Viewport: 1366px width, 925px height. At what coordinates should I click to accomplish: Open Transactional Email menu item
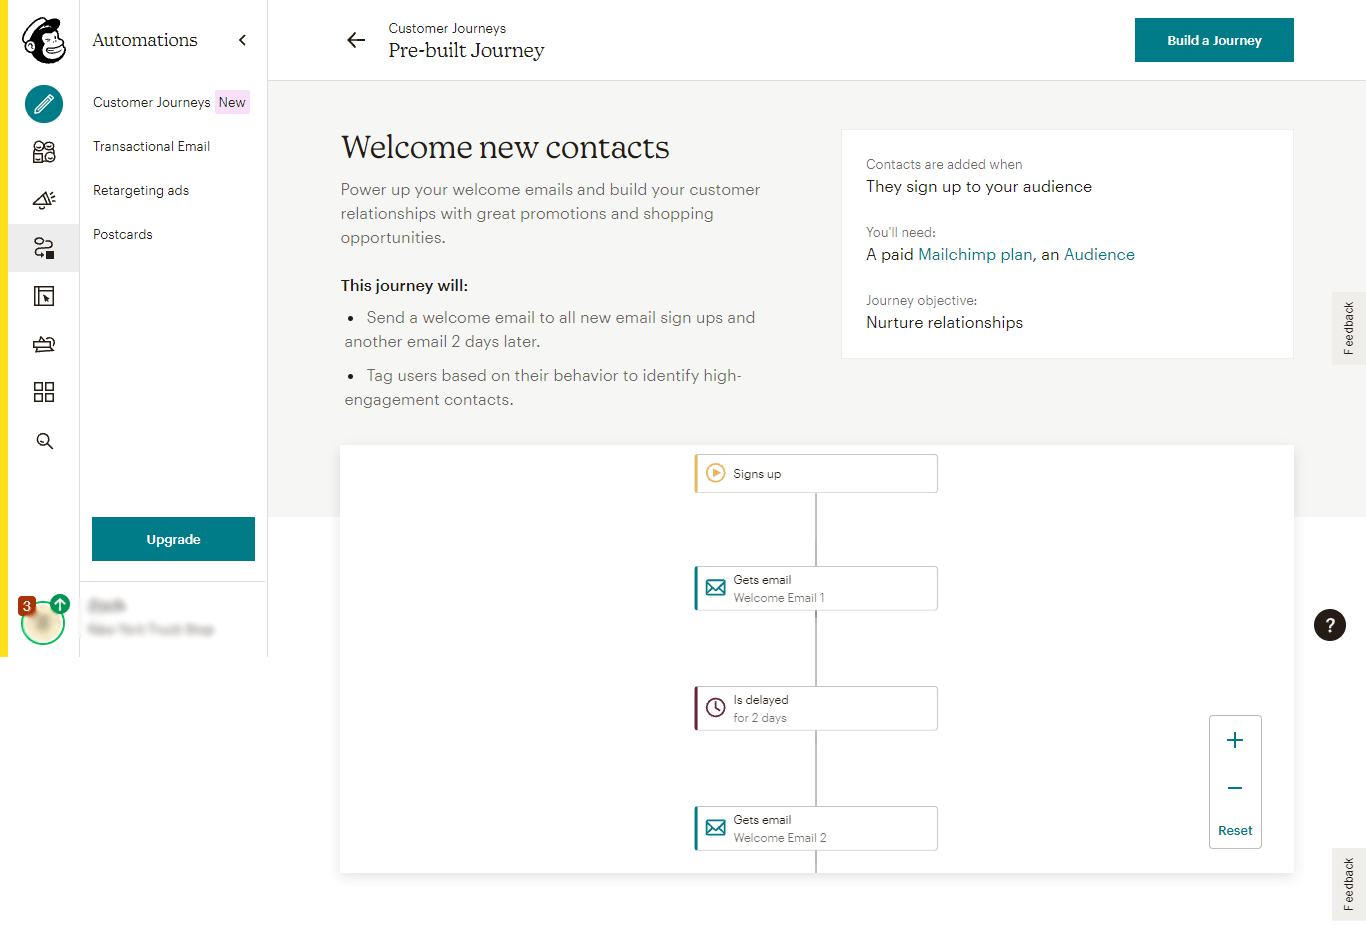(152, 146)
